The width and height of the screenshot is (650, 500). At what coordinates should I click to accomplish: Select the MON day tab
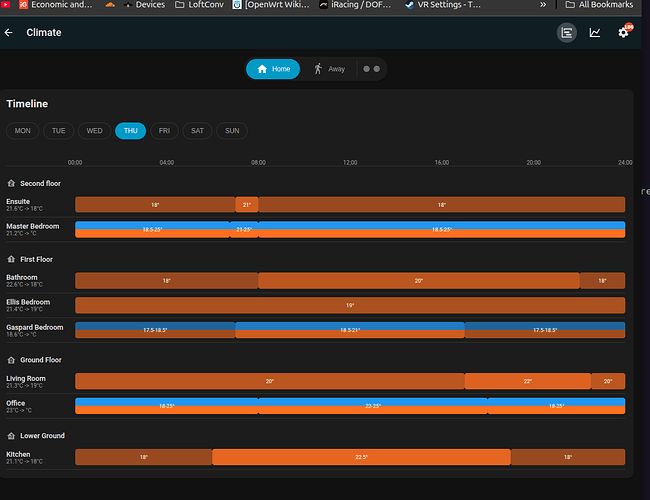pyautogui.click(x=22, y=131)
